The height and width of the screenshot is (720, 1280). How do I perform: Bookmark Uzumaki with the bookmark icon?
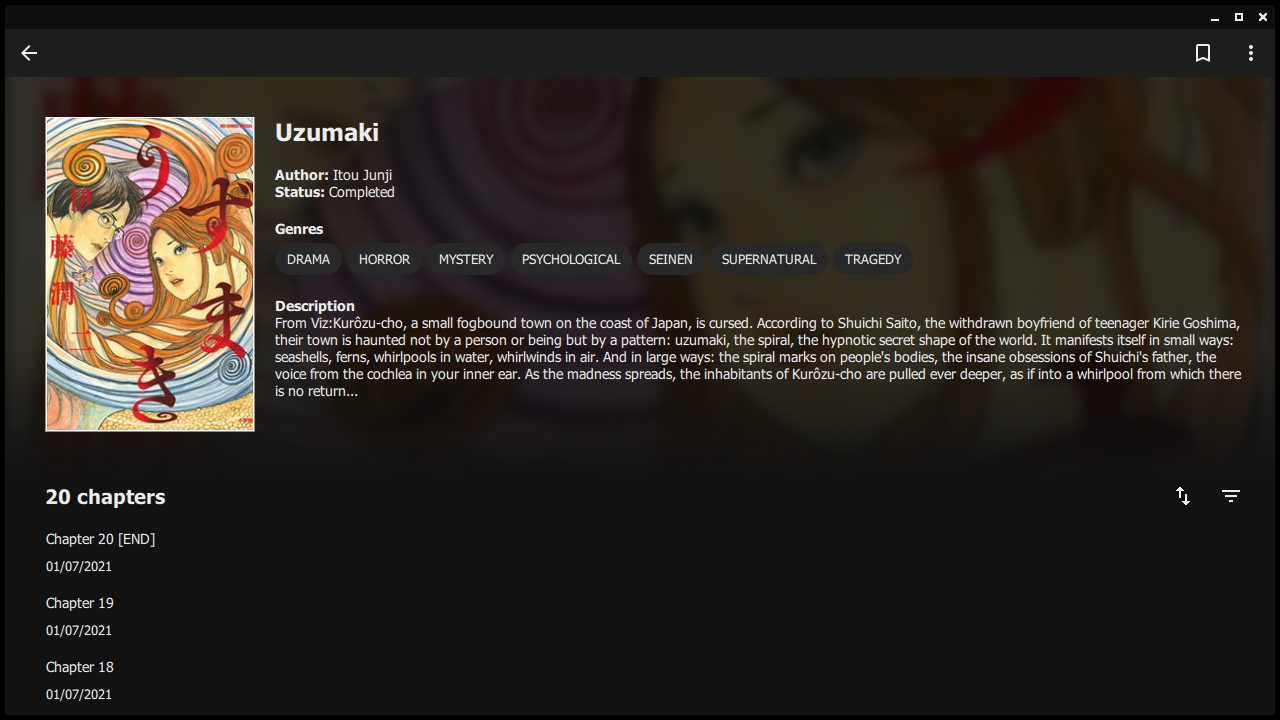tap(1203, 53)
